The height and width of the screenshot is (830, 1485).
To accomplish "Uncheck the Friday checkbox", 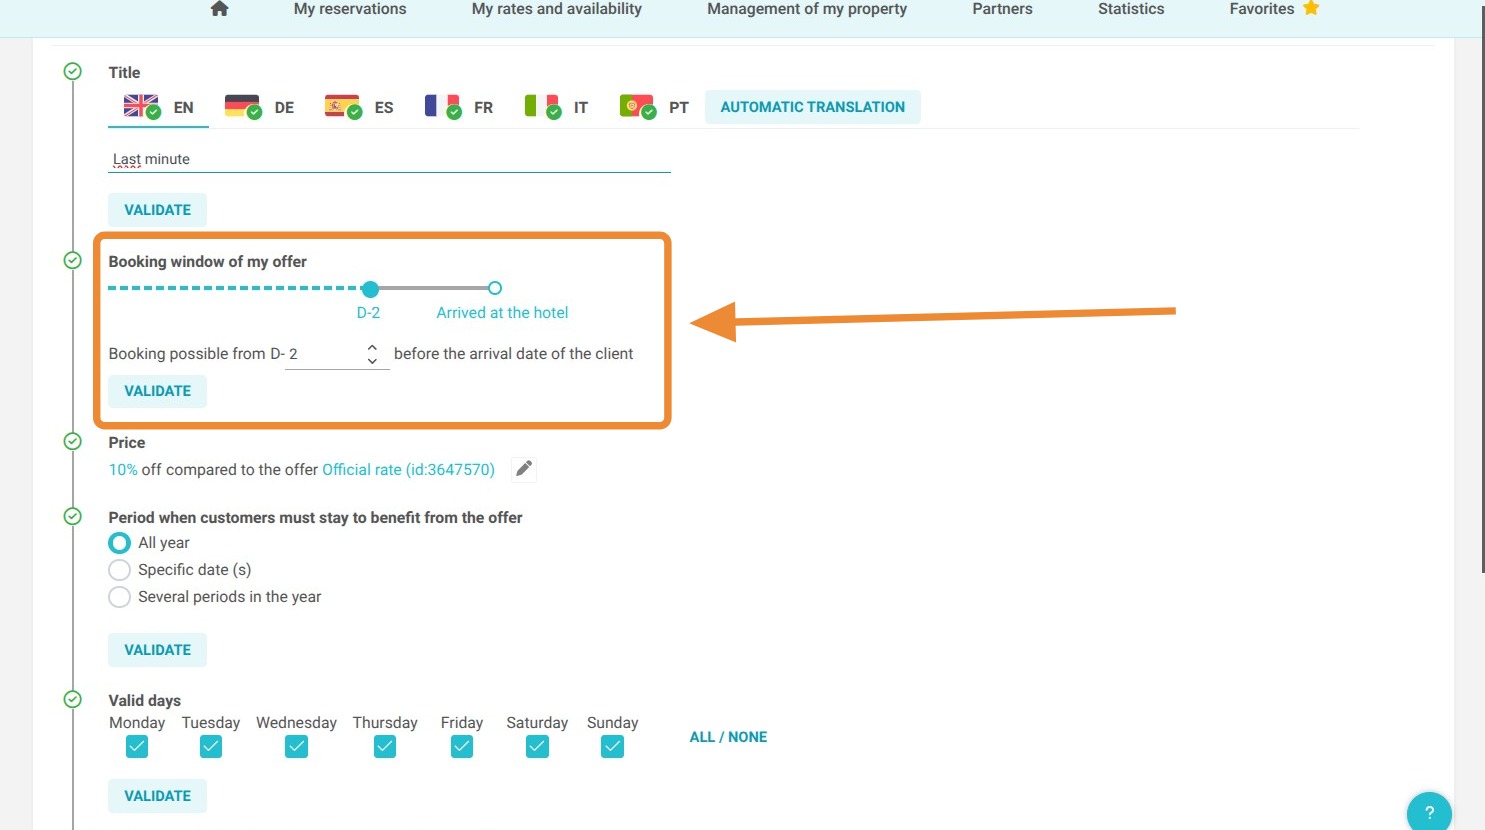I will pos(461,747).
